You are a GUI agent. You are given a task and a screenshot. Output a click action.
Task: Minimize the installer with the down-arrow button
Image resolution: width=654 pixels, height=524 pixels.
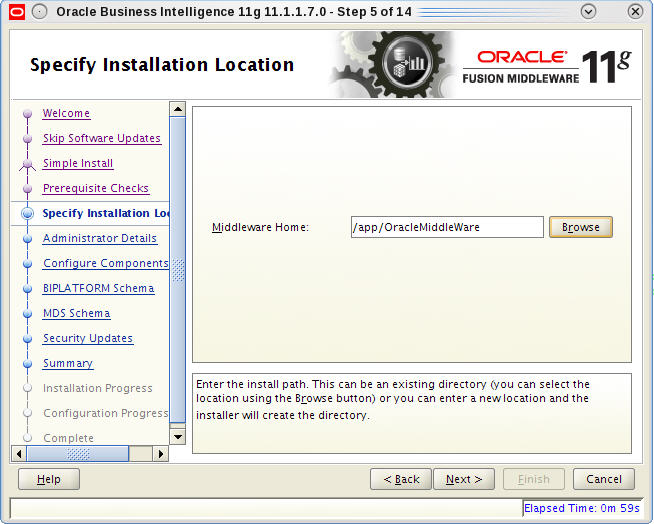coord(588,12)
